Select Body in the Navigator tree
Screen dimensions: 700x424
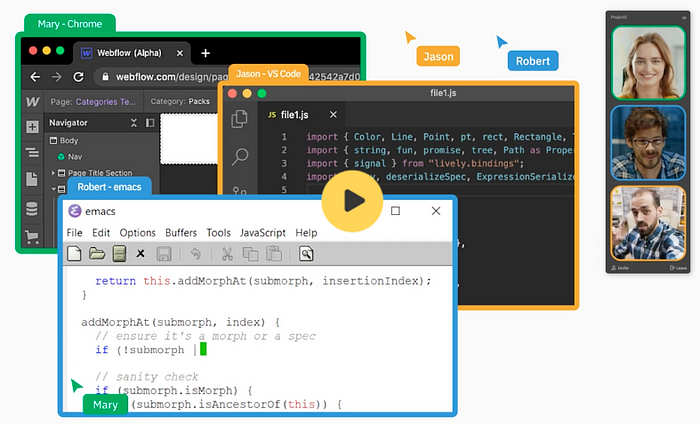coord(64,141)
